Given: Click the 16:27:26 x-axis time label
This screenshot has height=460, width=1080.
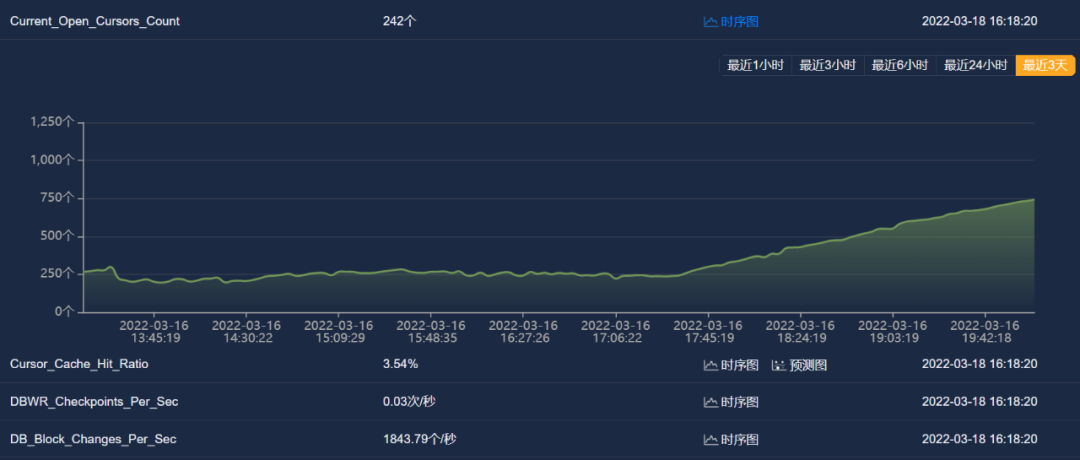Looking at the screenshot, I should pos(523,338).
